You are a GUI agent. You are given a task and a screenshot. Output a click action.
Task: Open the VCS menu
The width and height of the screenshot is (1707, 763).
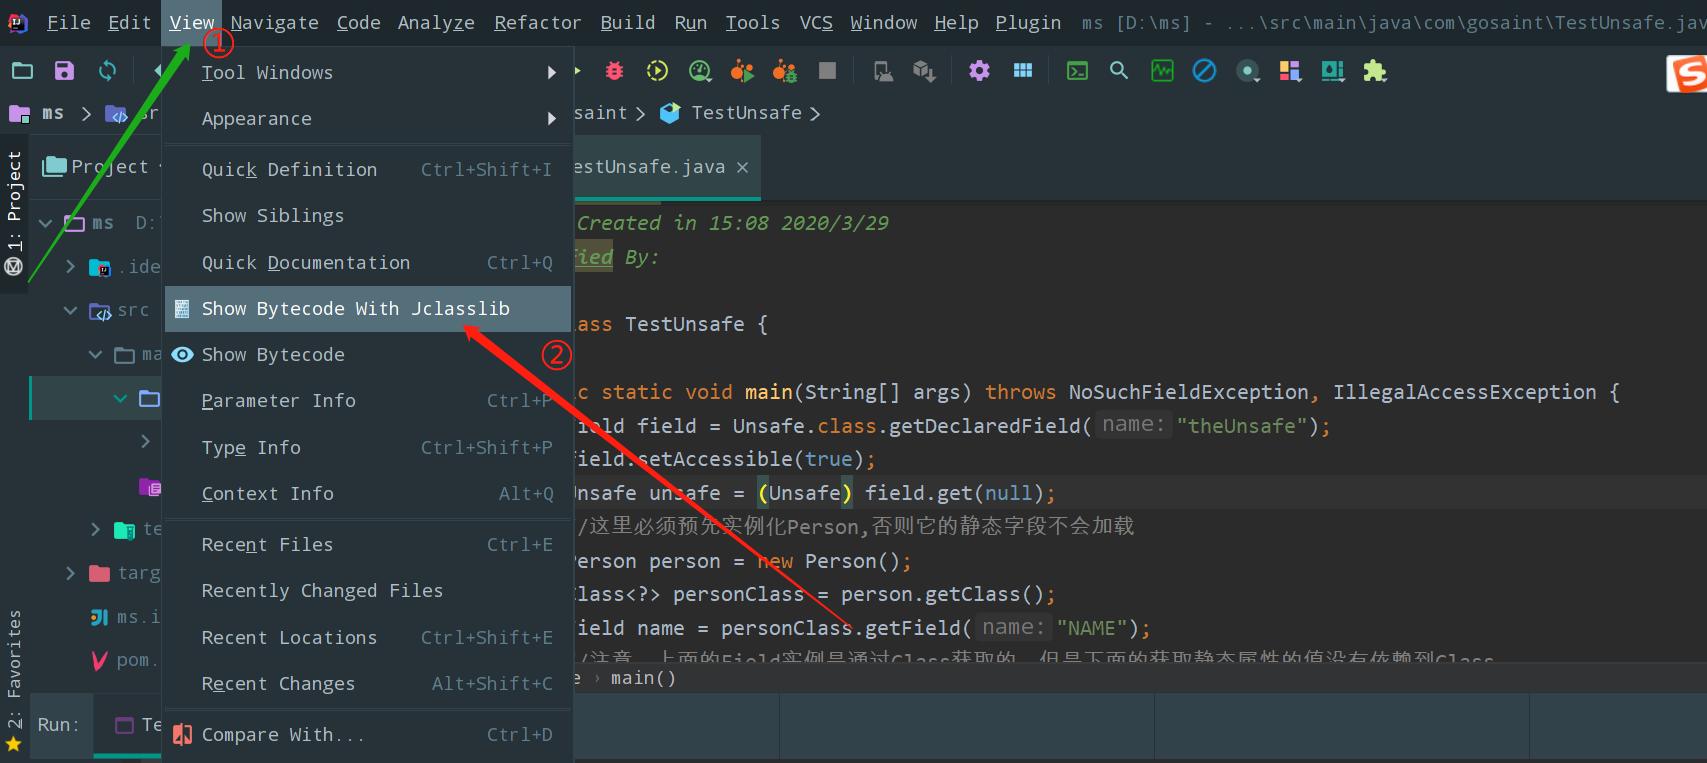816,22
